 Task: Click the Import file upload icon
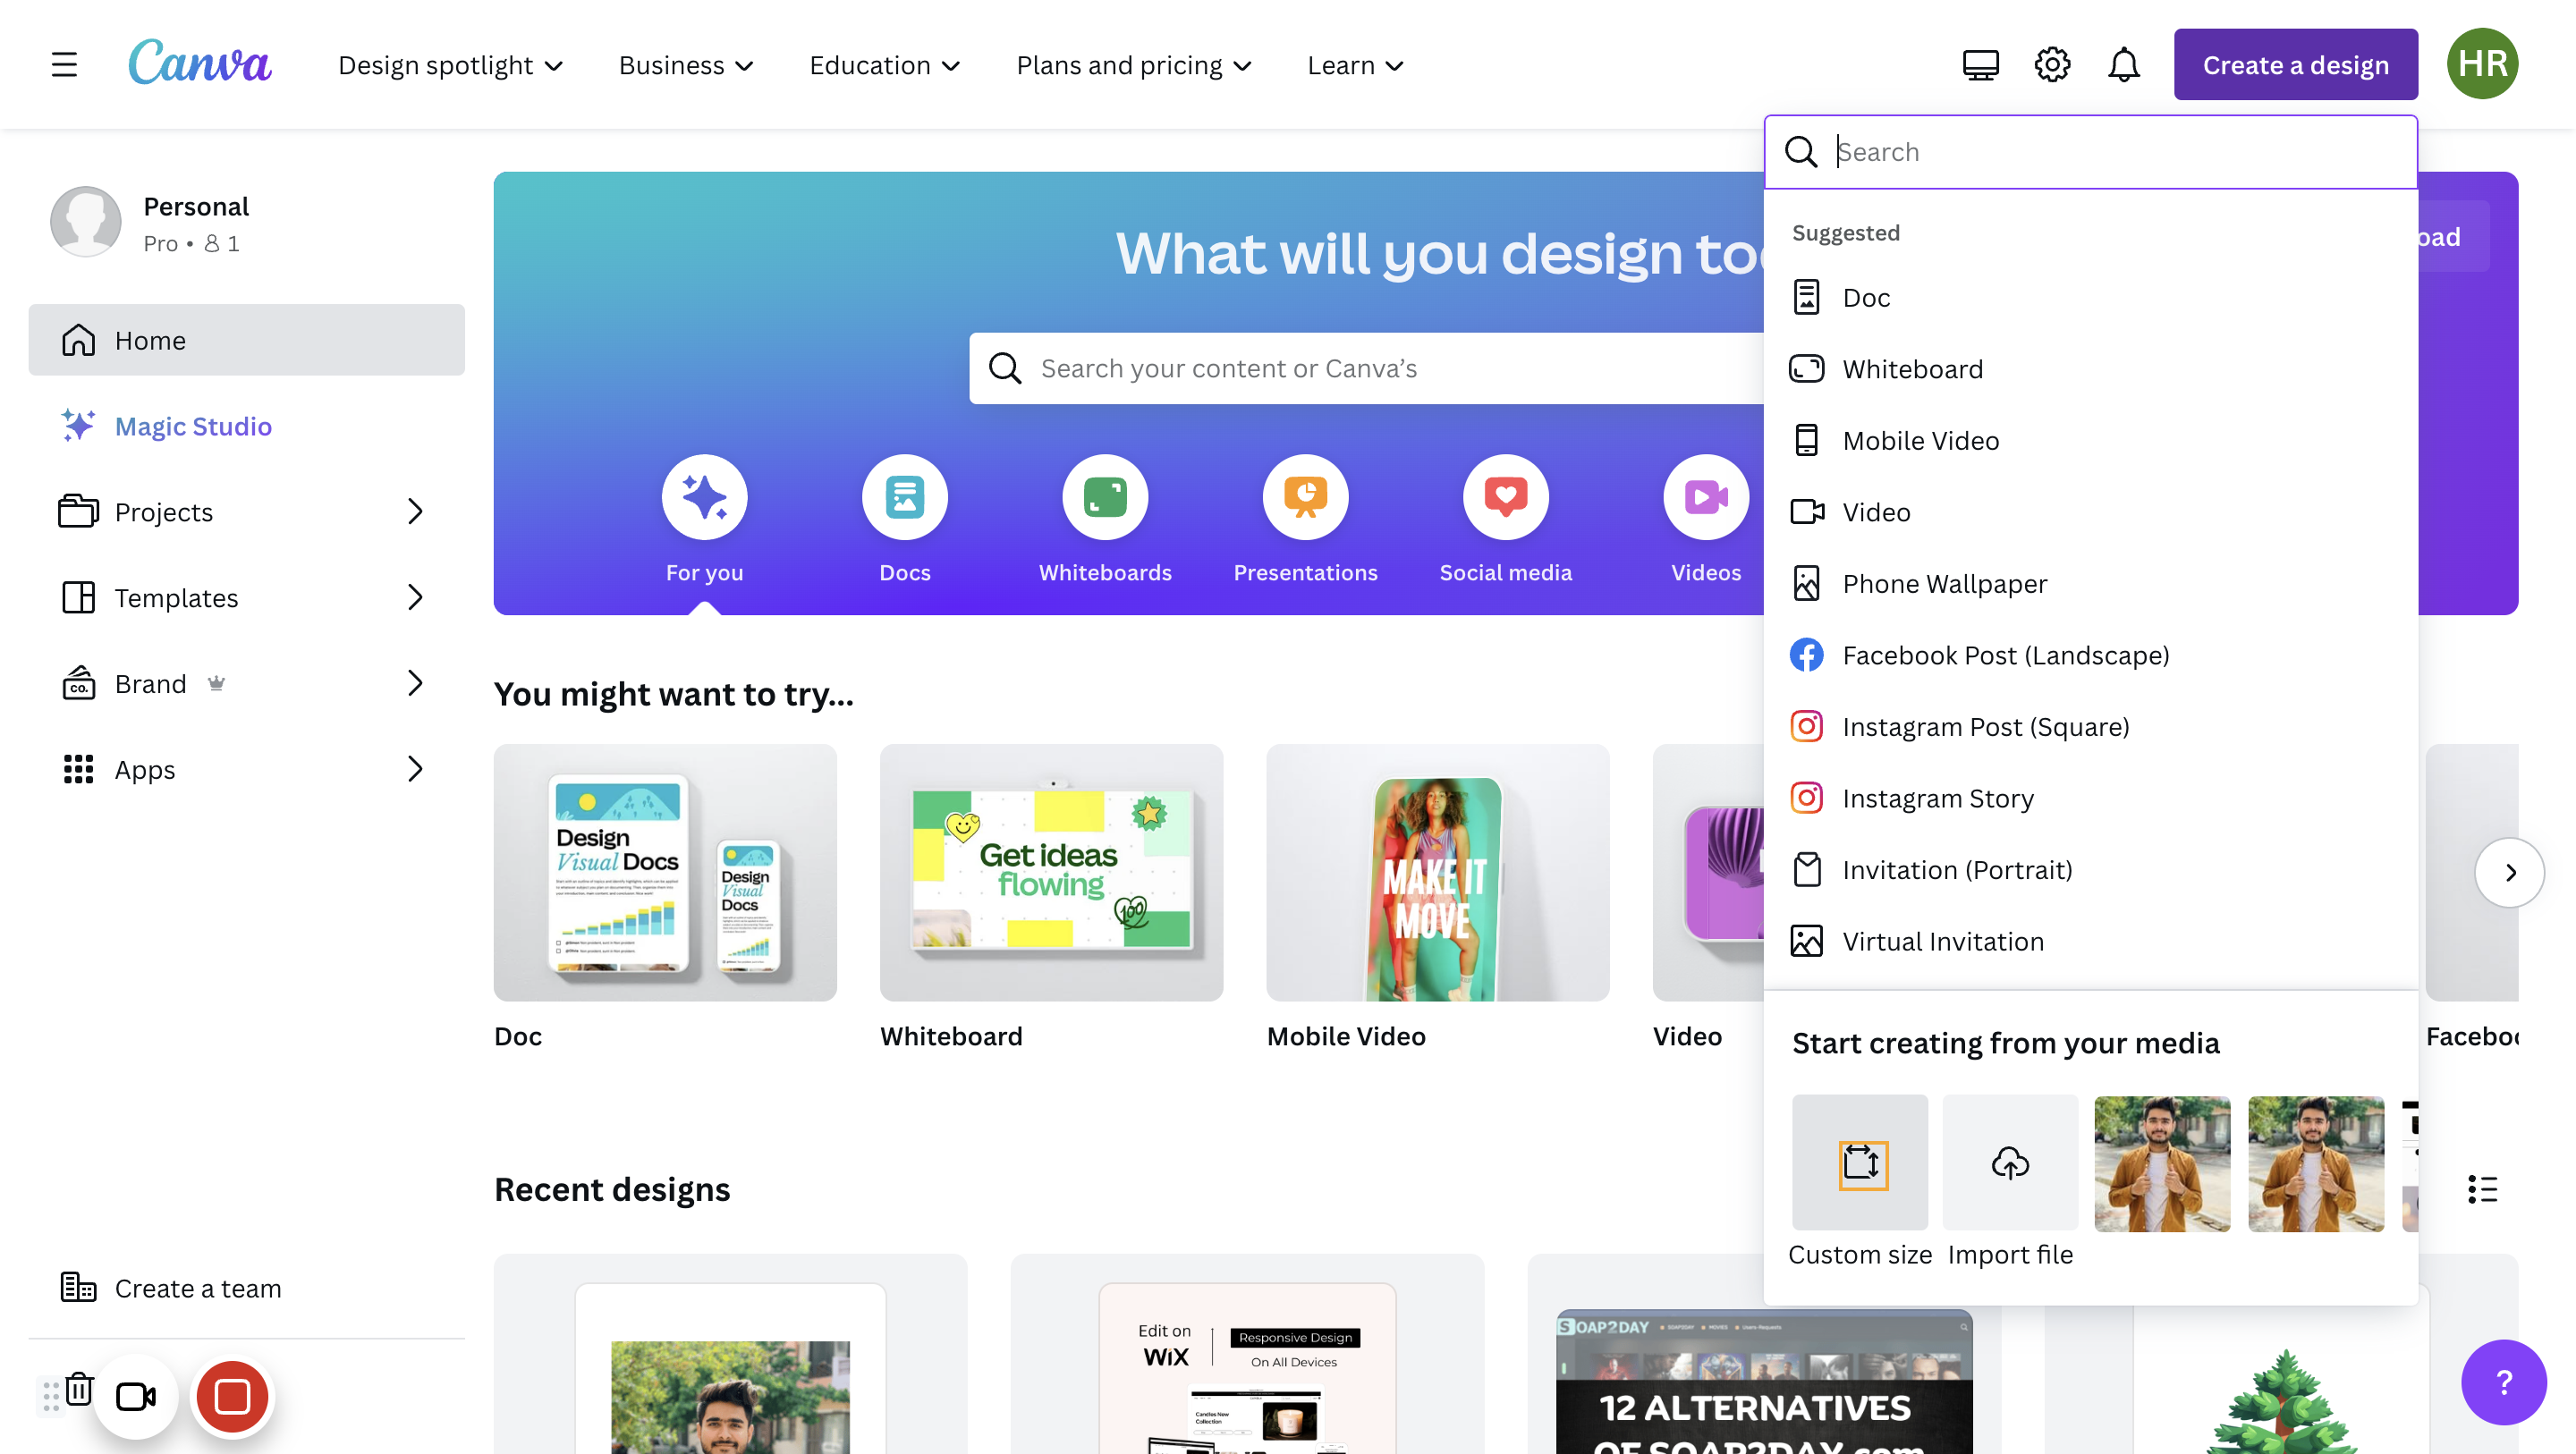(2010, 1163)
